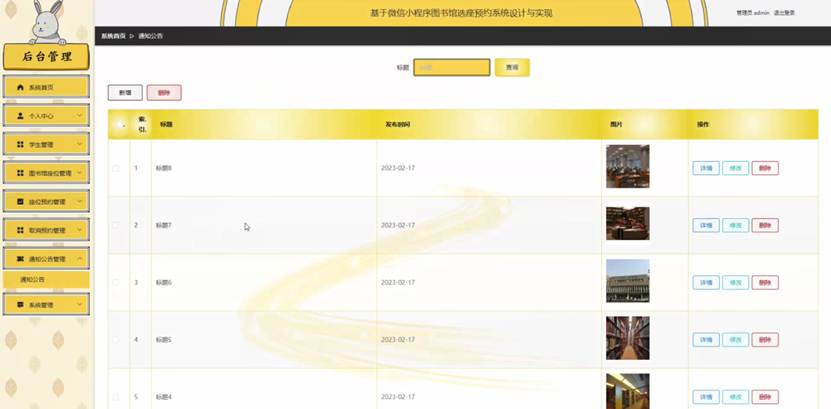Image resolution: width=831 pixels, height=409 pixels.
Task: Click 通知公告 in the breadcrumb bar
Action: 151,36
